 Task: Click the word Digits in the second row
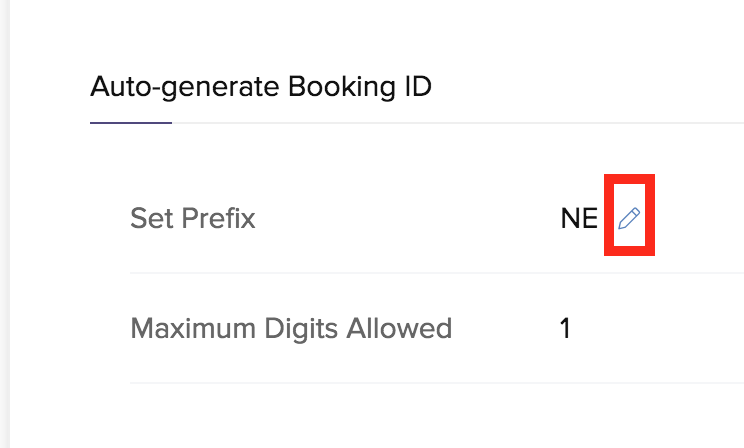(301, 328)
